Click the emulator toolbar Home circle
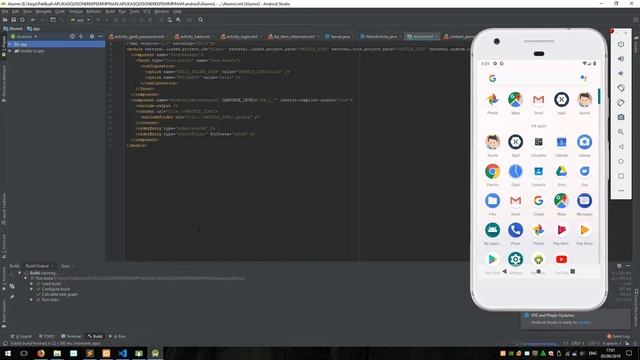The height and width of the screenshot is (360, 640). 621,161
